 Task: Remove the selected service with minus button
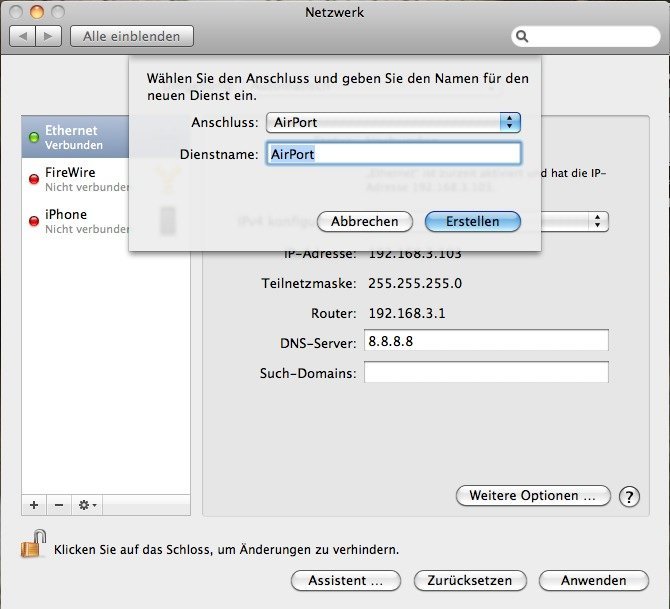[x=59, y=505]
